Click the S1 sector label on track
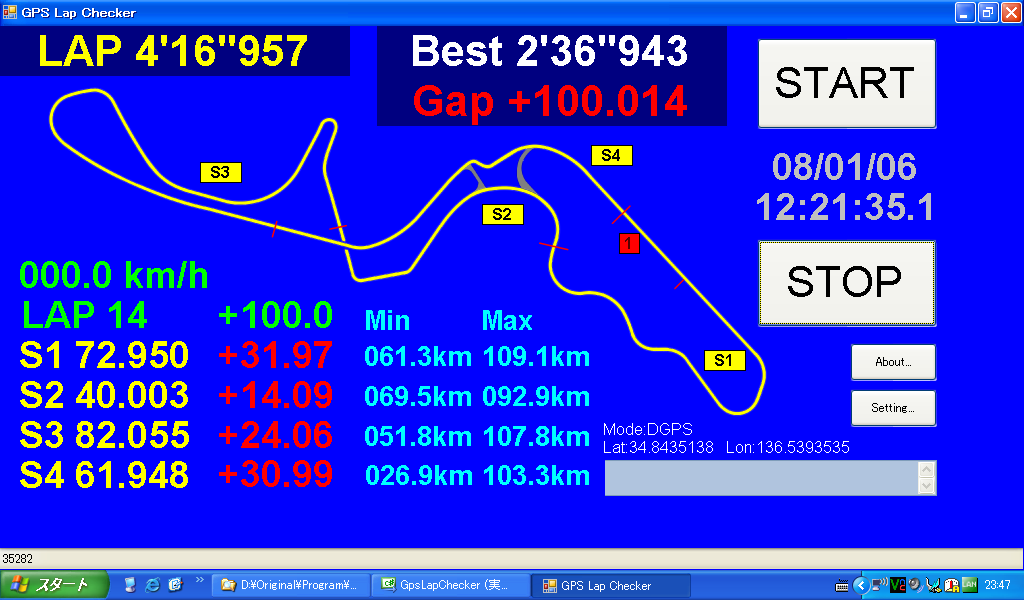 (x=724, y=360)
